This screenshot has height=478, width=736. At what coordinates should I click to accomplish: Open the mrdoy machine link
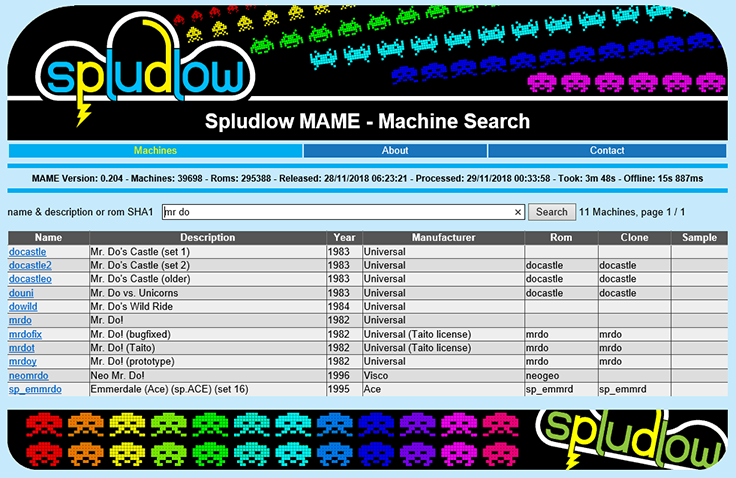coord(23,362)
